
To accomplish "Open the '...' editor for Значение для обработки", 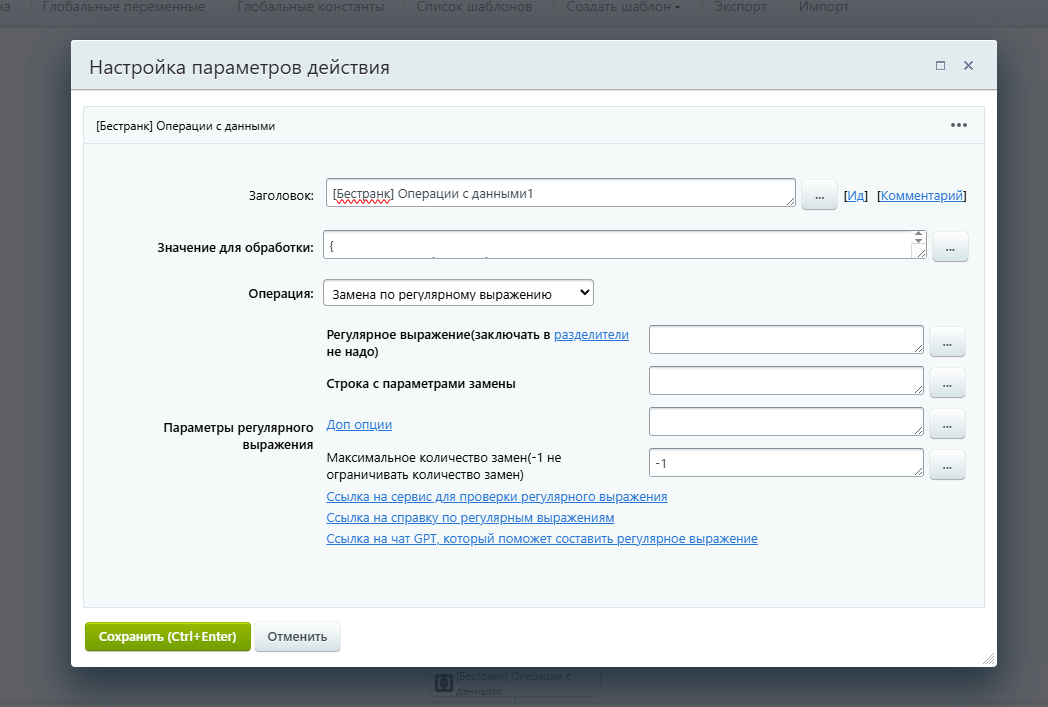I will click(x=949, y=246).
